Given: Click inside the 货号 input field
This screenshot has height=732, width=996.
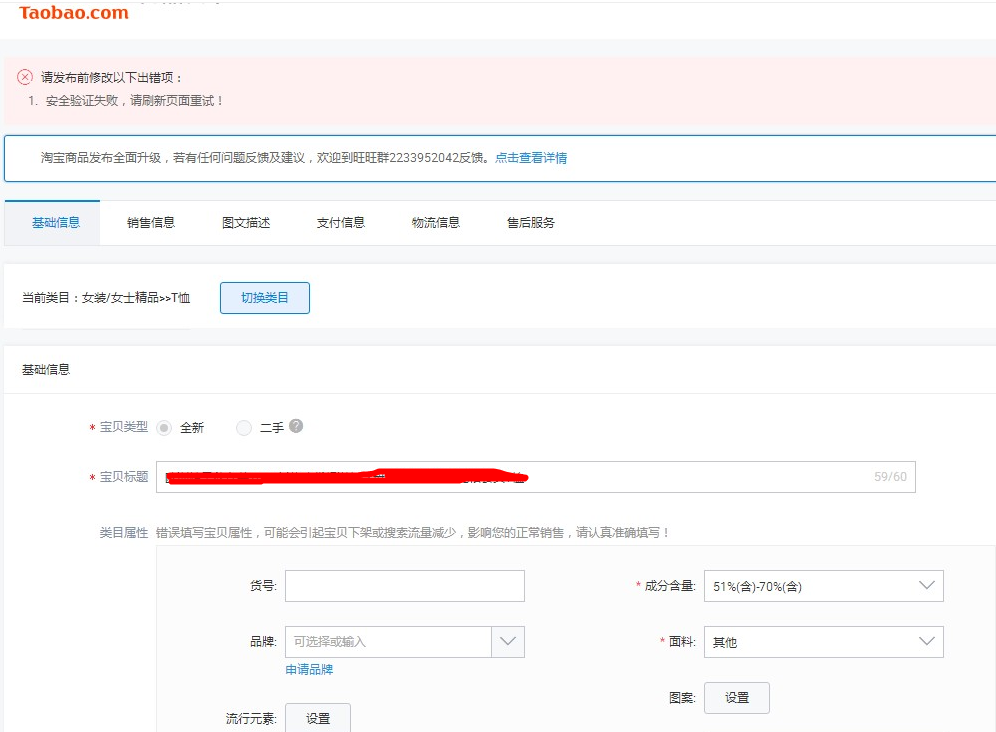Looking at the screenshot, I should tap(404, 586).
